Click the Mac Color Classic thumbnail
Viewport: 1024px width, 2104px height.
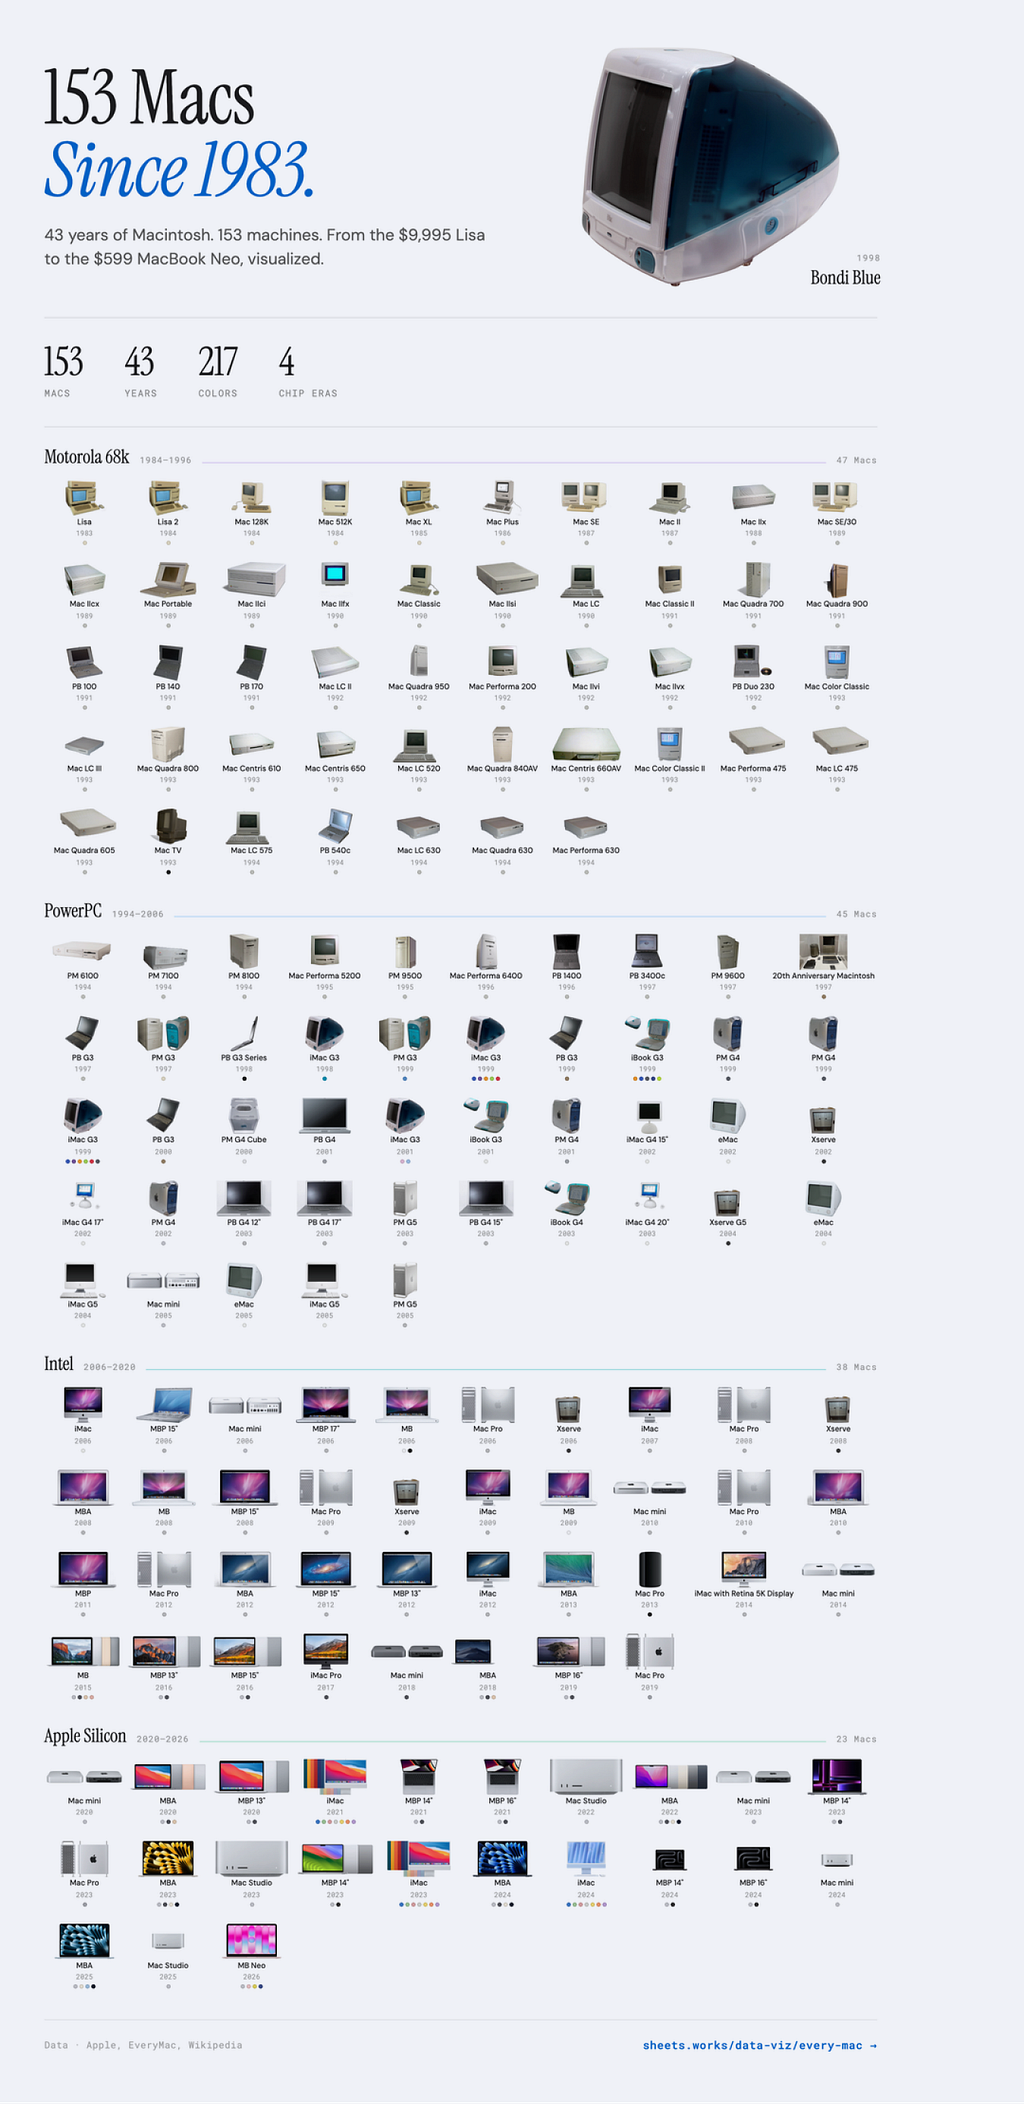837,661
